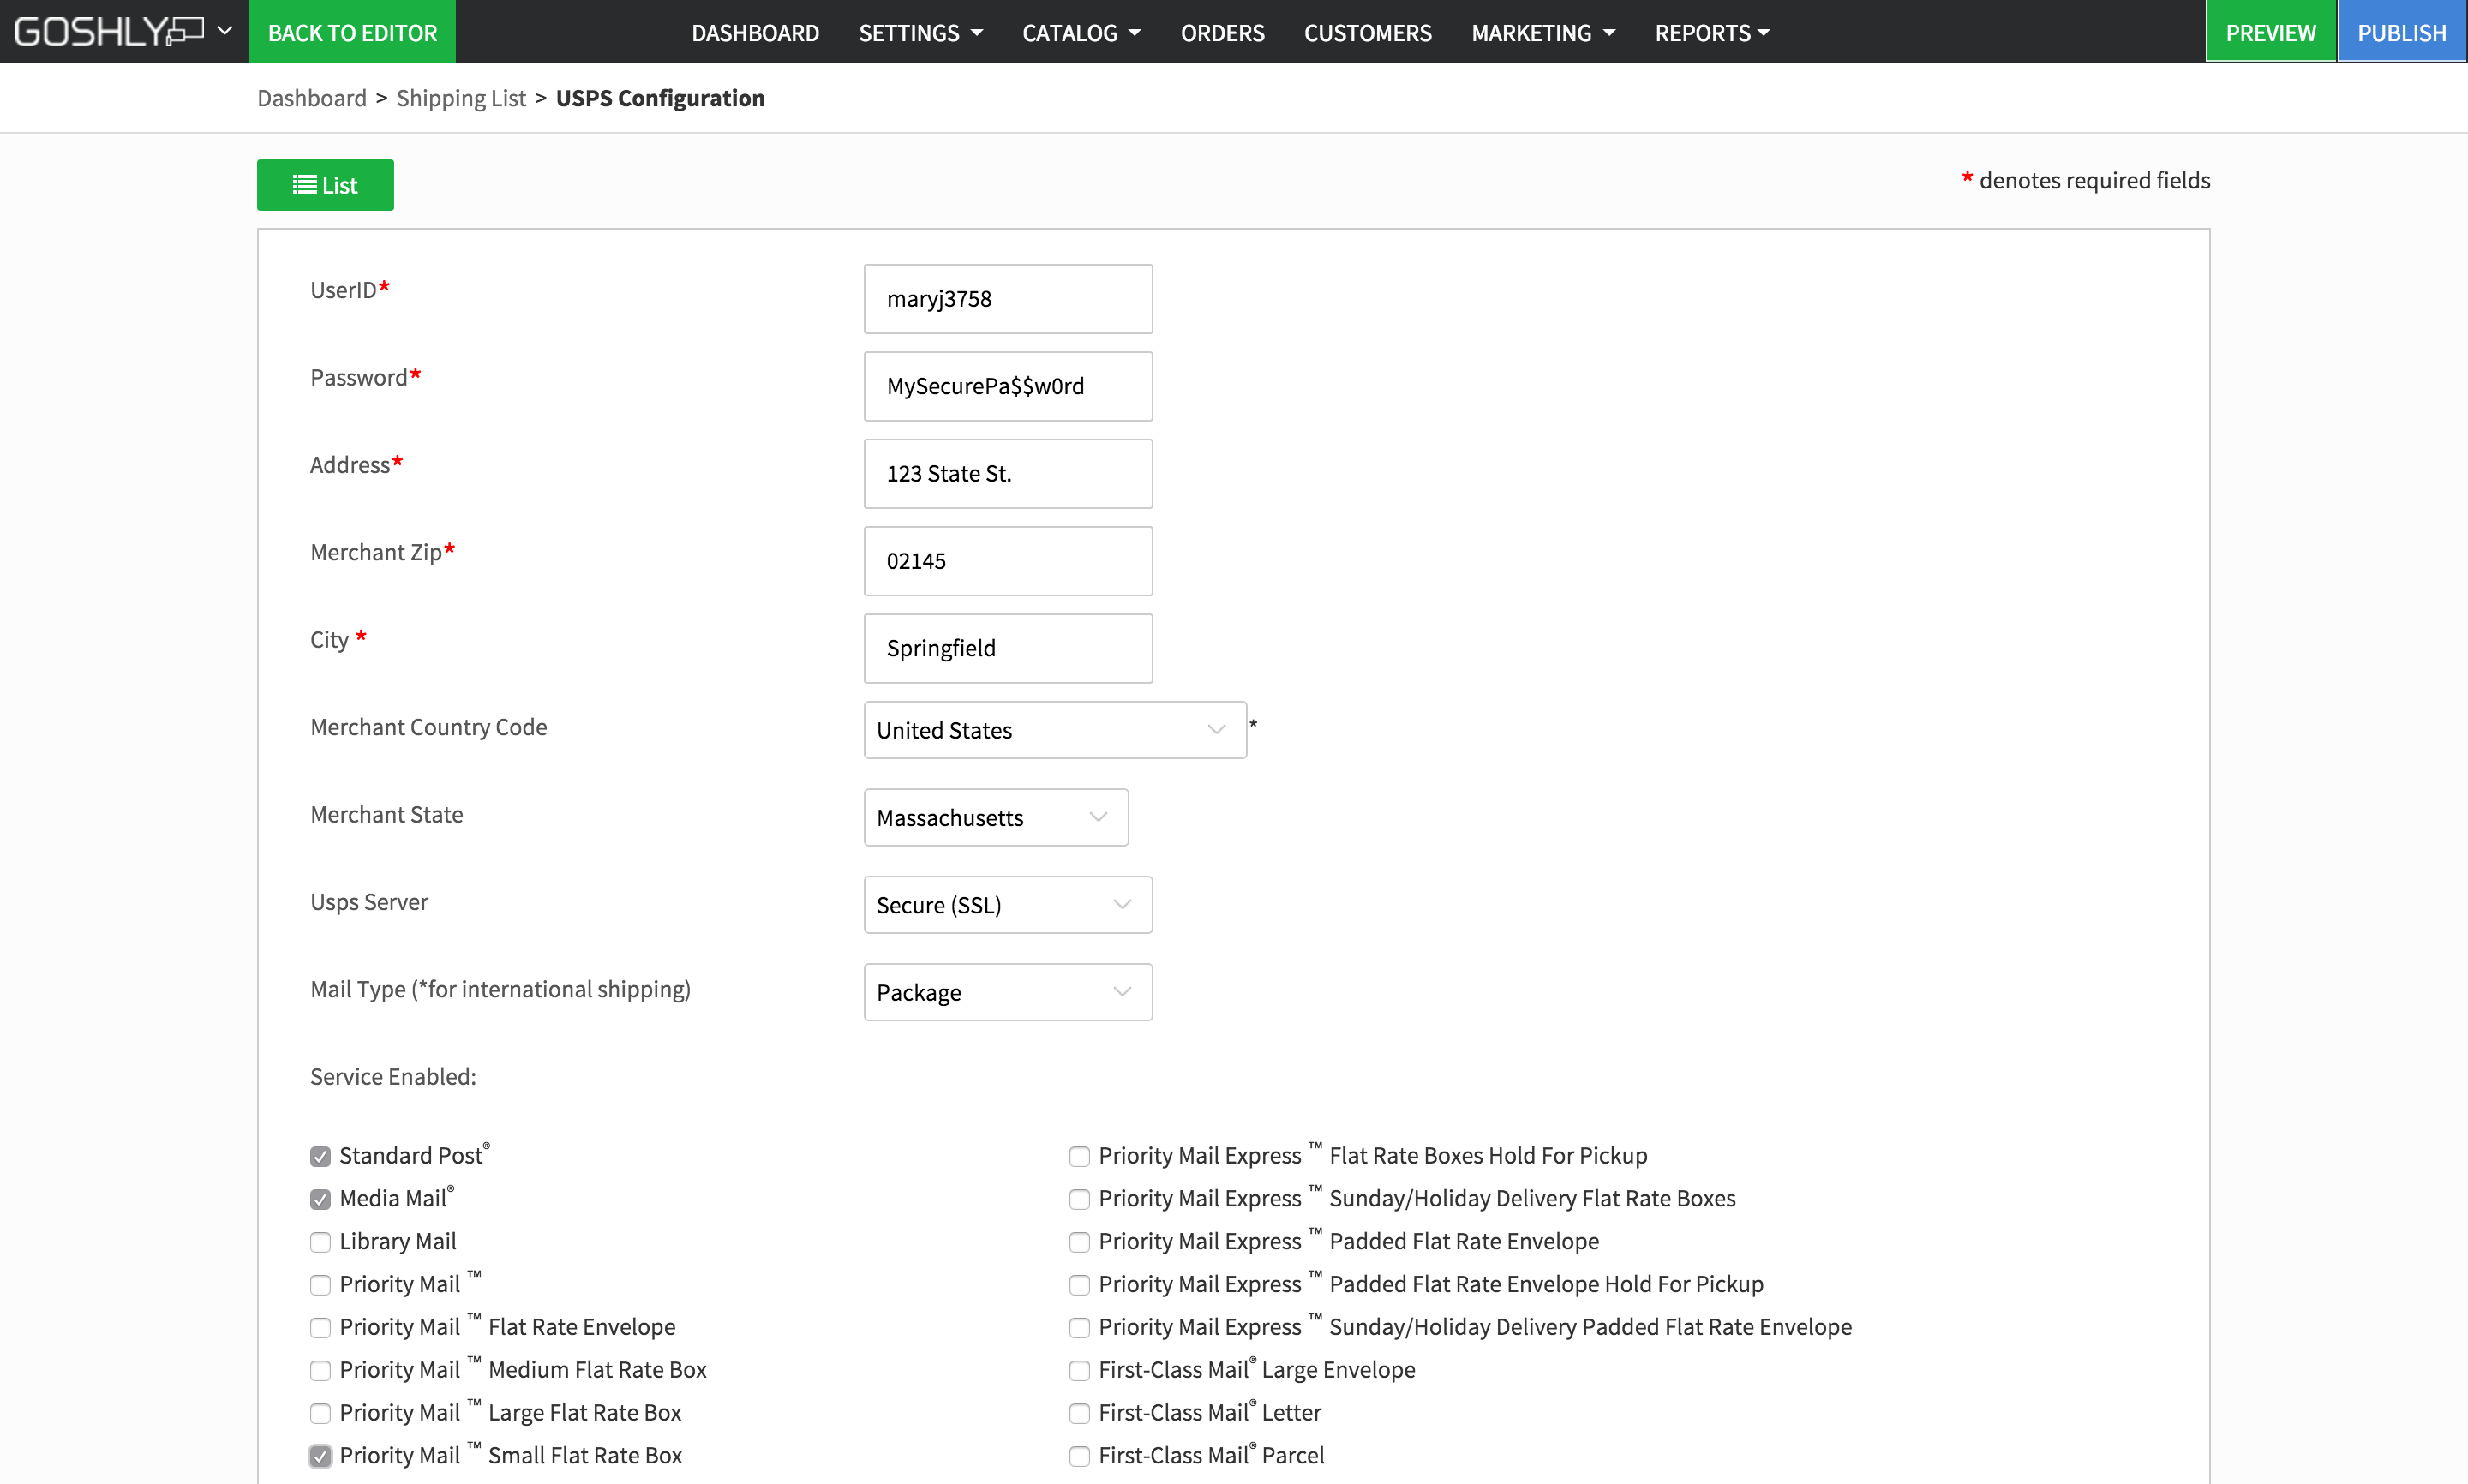The width and height of the screenshot is (2468, 1484).
Task: Enable First-Class Mail Parcel checkbox
Action: [1079, 1457]
